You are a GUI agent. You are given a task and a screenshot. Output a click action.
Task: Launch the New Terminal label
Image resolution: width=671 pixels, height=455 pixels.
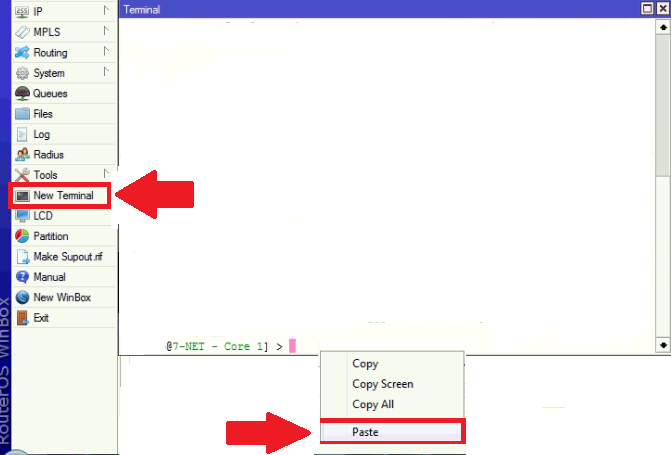[x=63, y=196]
